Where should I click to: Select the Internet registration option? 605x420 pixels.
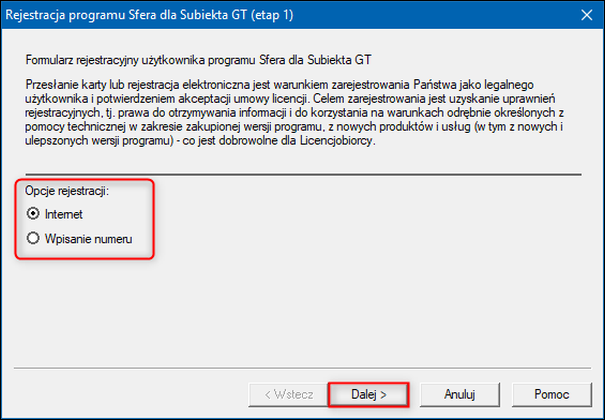[34, 213]
